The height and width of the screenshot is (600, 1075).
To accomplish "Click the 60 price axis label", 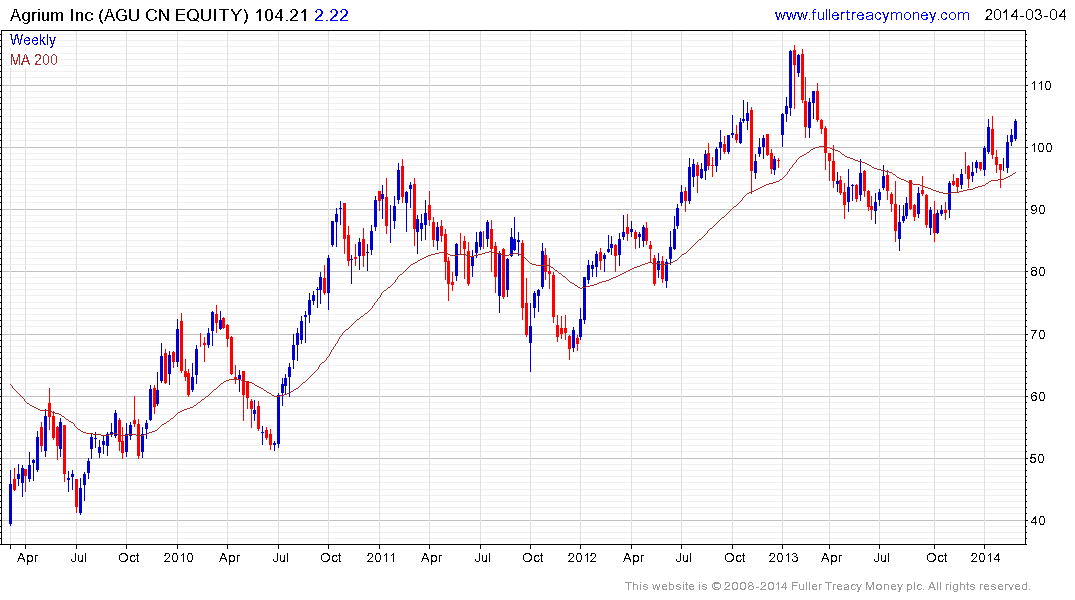I will click(1038, 396).
